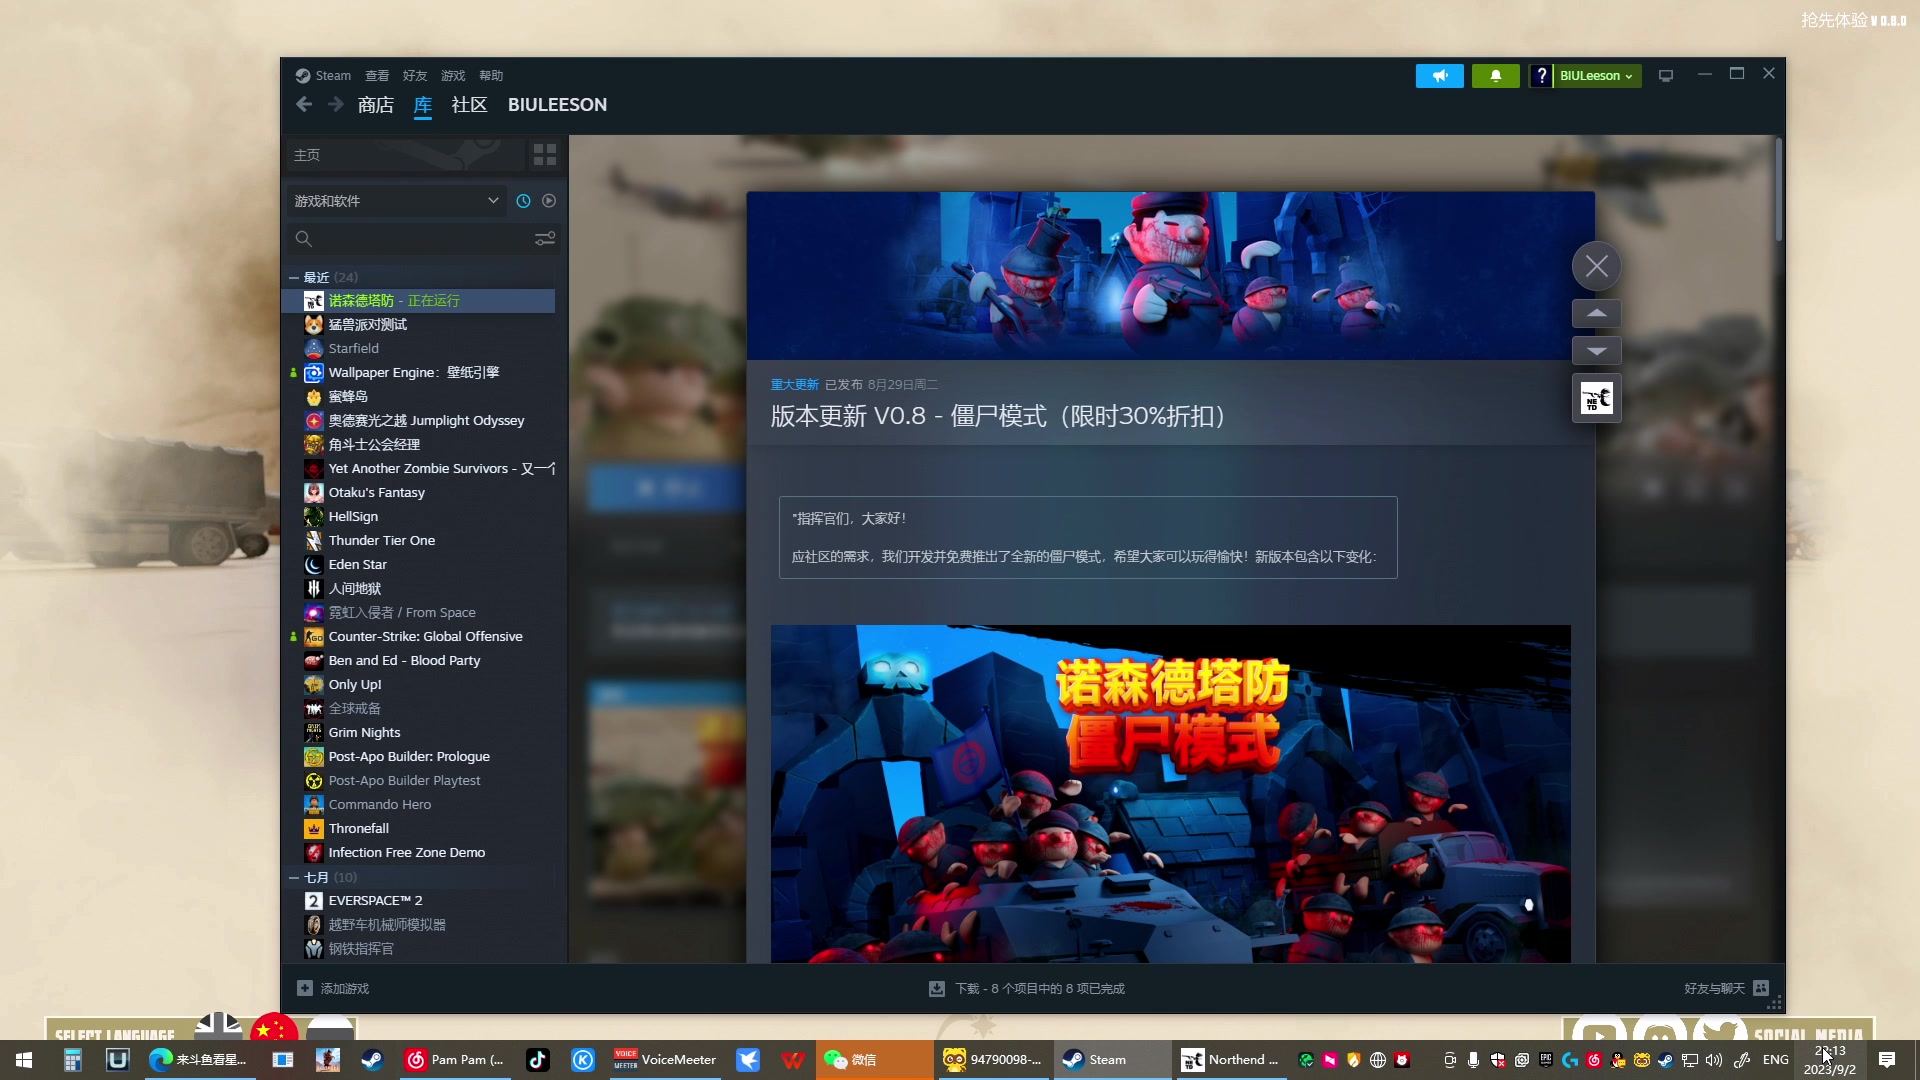Close the update news overlay

tap(1597, 267)
